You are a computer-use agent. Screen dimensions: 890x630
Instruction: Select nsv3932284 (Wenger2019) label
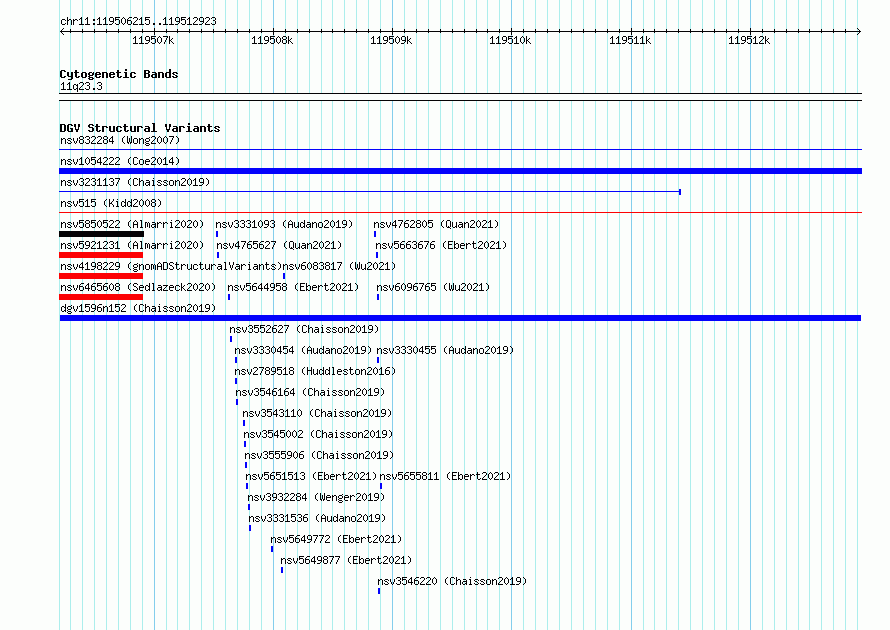(x=316, y=497)
